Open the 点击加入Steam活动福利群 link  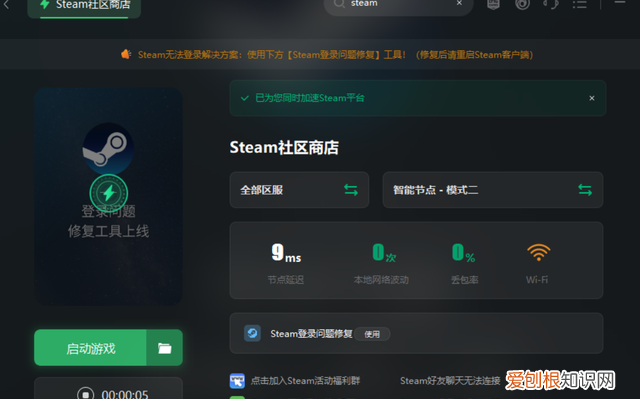click(305, 381)
